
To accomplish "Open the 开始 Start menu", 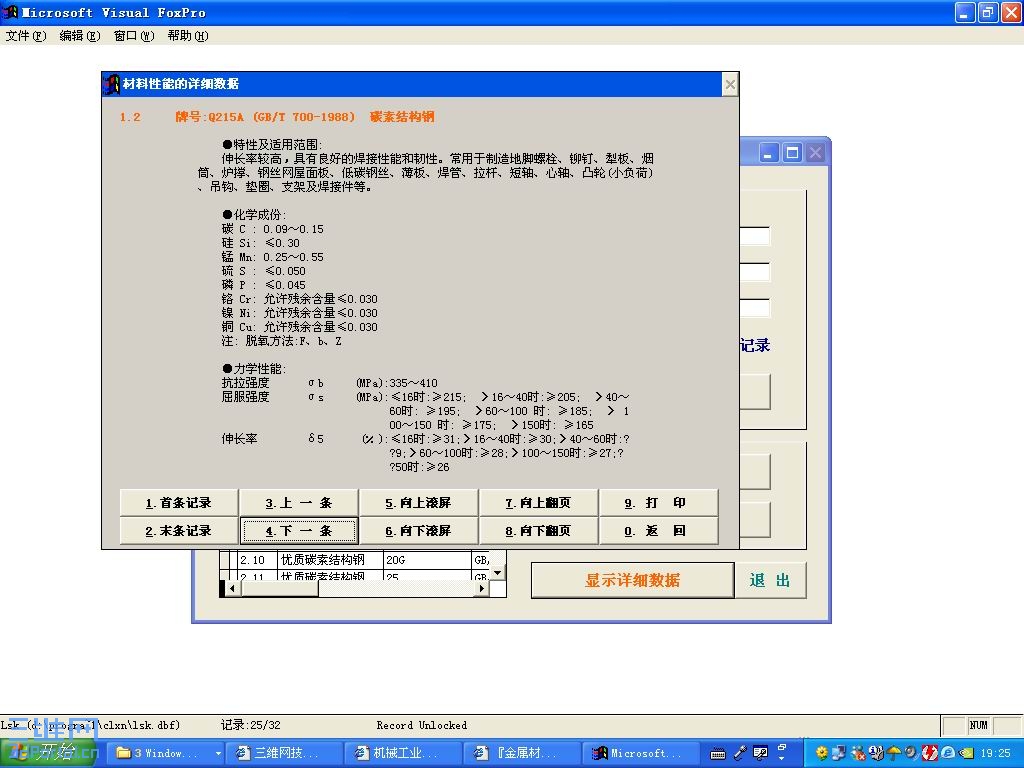I will click(49, 753).
